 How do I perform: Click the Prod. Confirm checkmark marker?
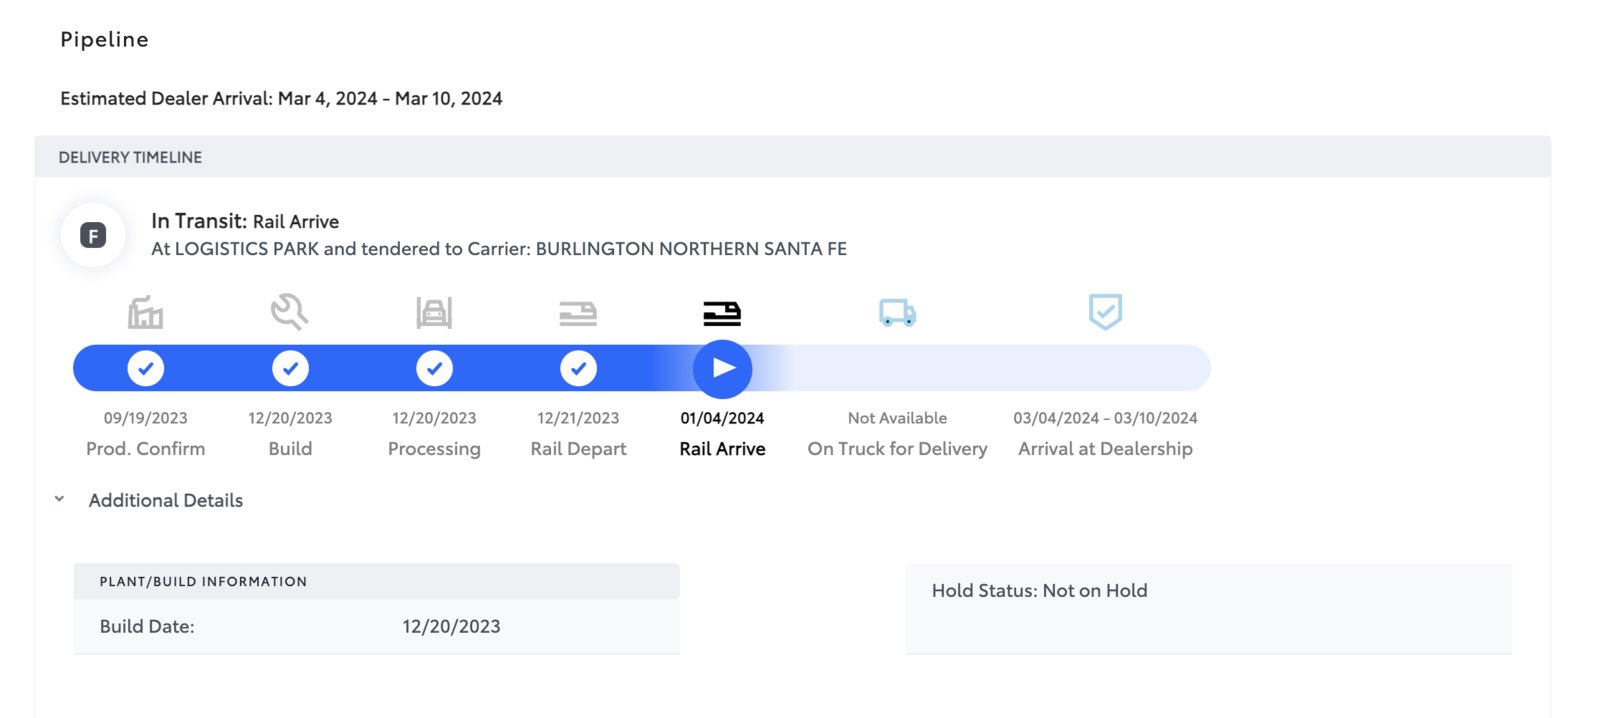(146, 368)
